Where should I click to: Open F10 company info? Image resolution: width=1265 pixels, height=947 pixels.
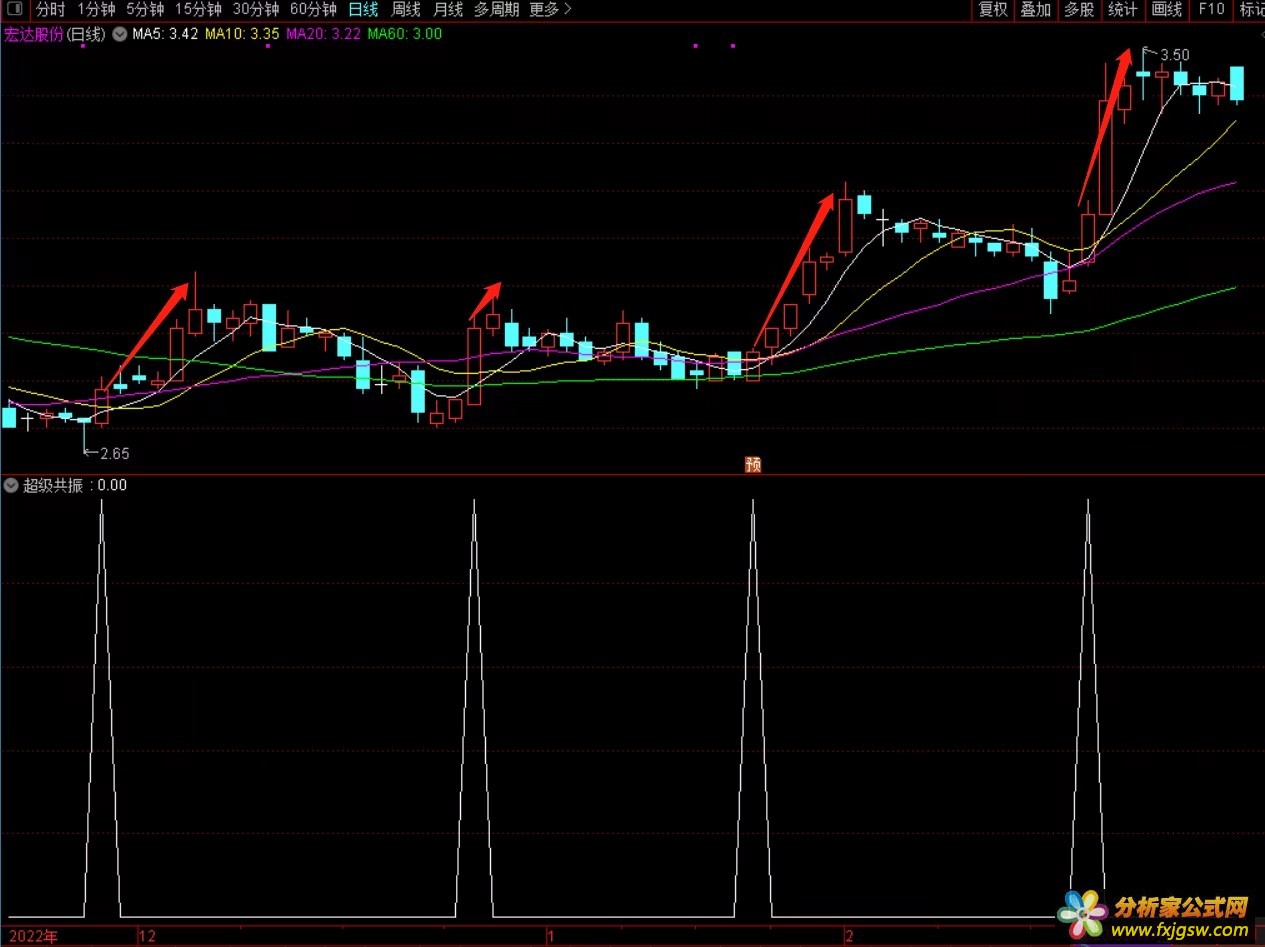[x=1211, y=9]
